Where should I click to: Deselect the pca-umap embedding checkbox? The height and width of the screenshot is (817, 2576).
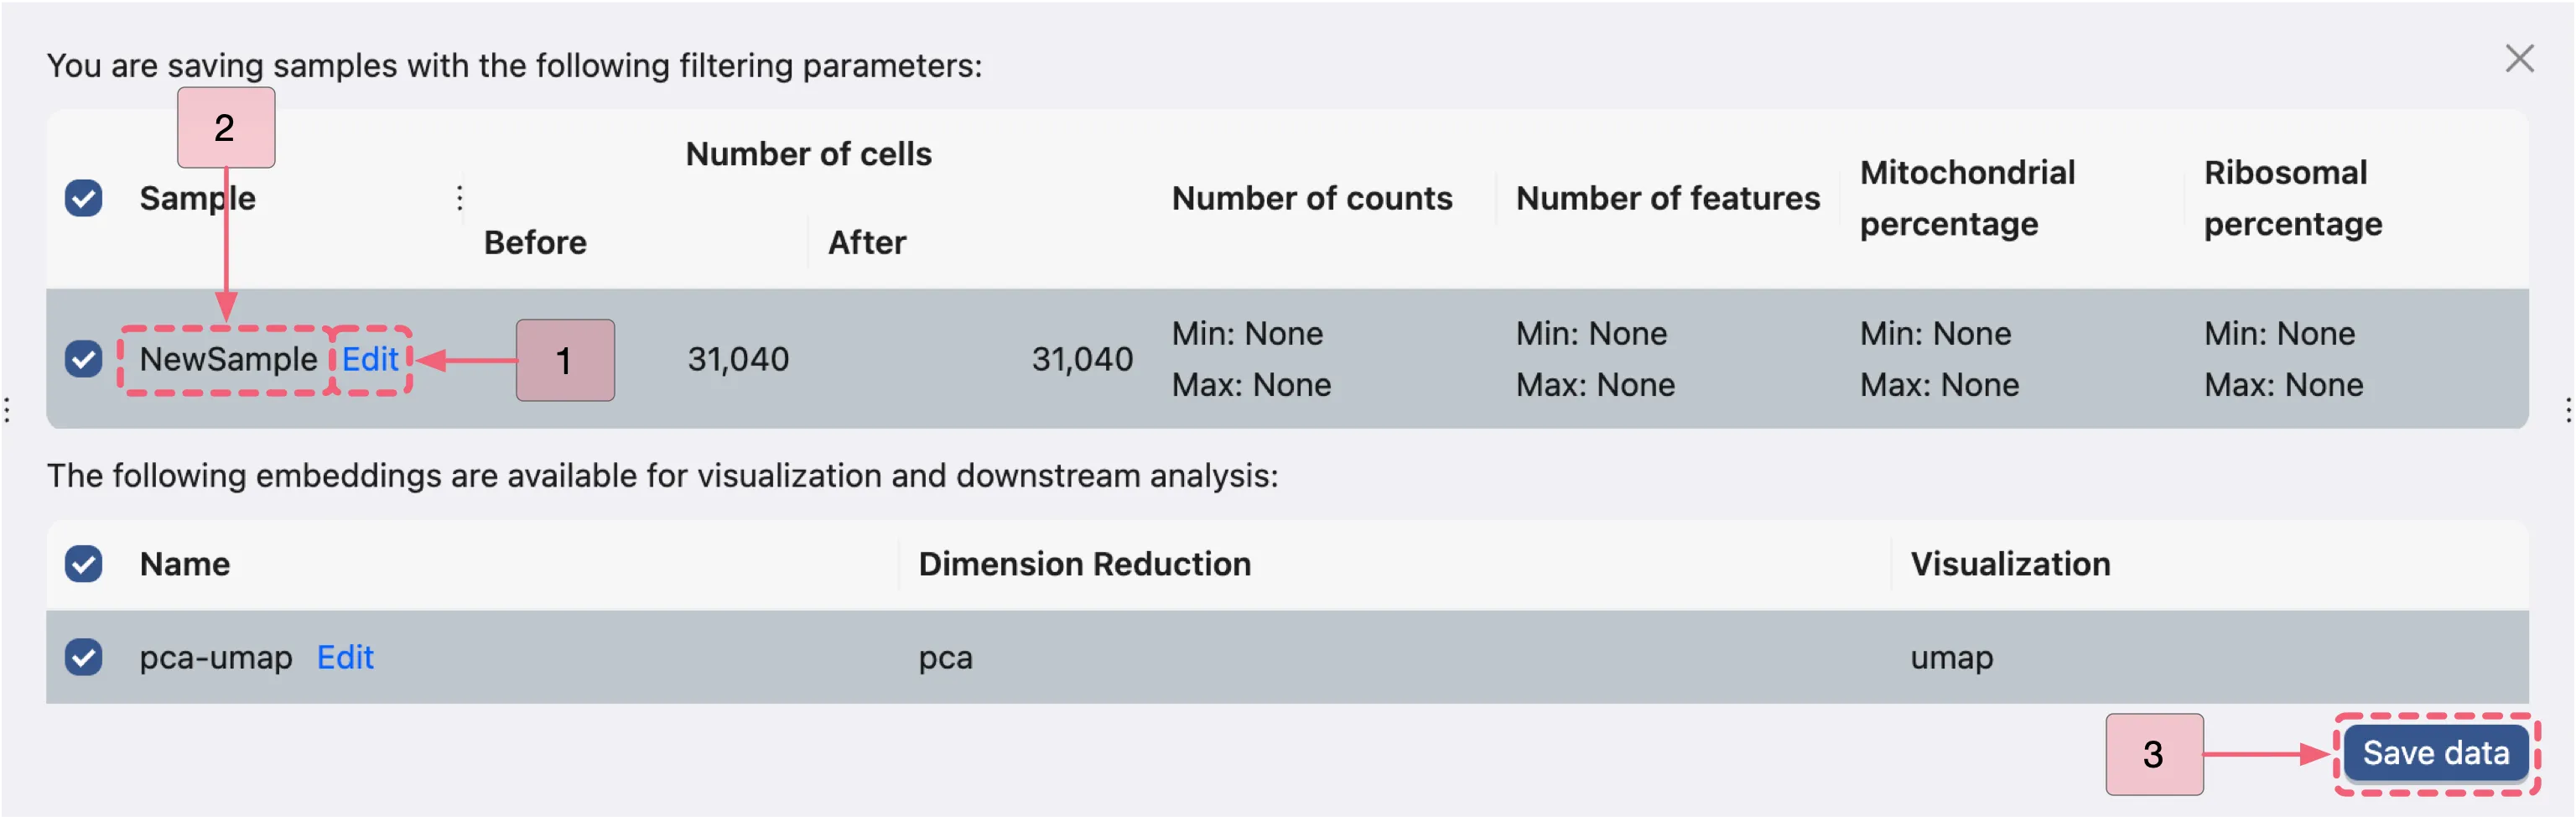[x=84, y=657]
